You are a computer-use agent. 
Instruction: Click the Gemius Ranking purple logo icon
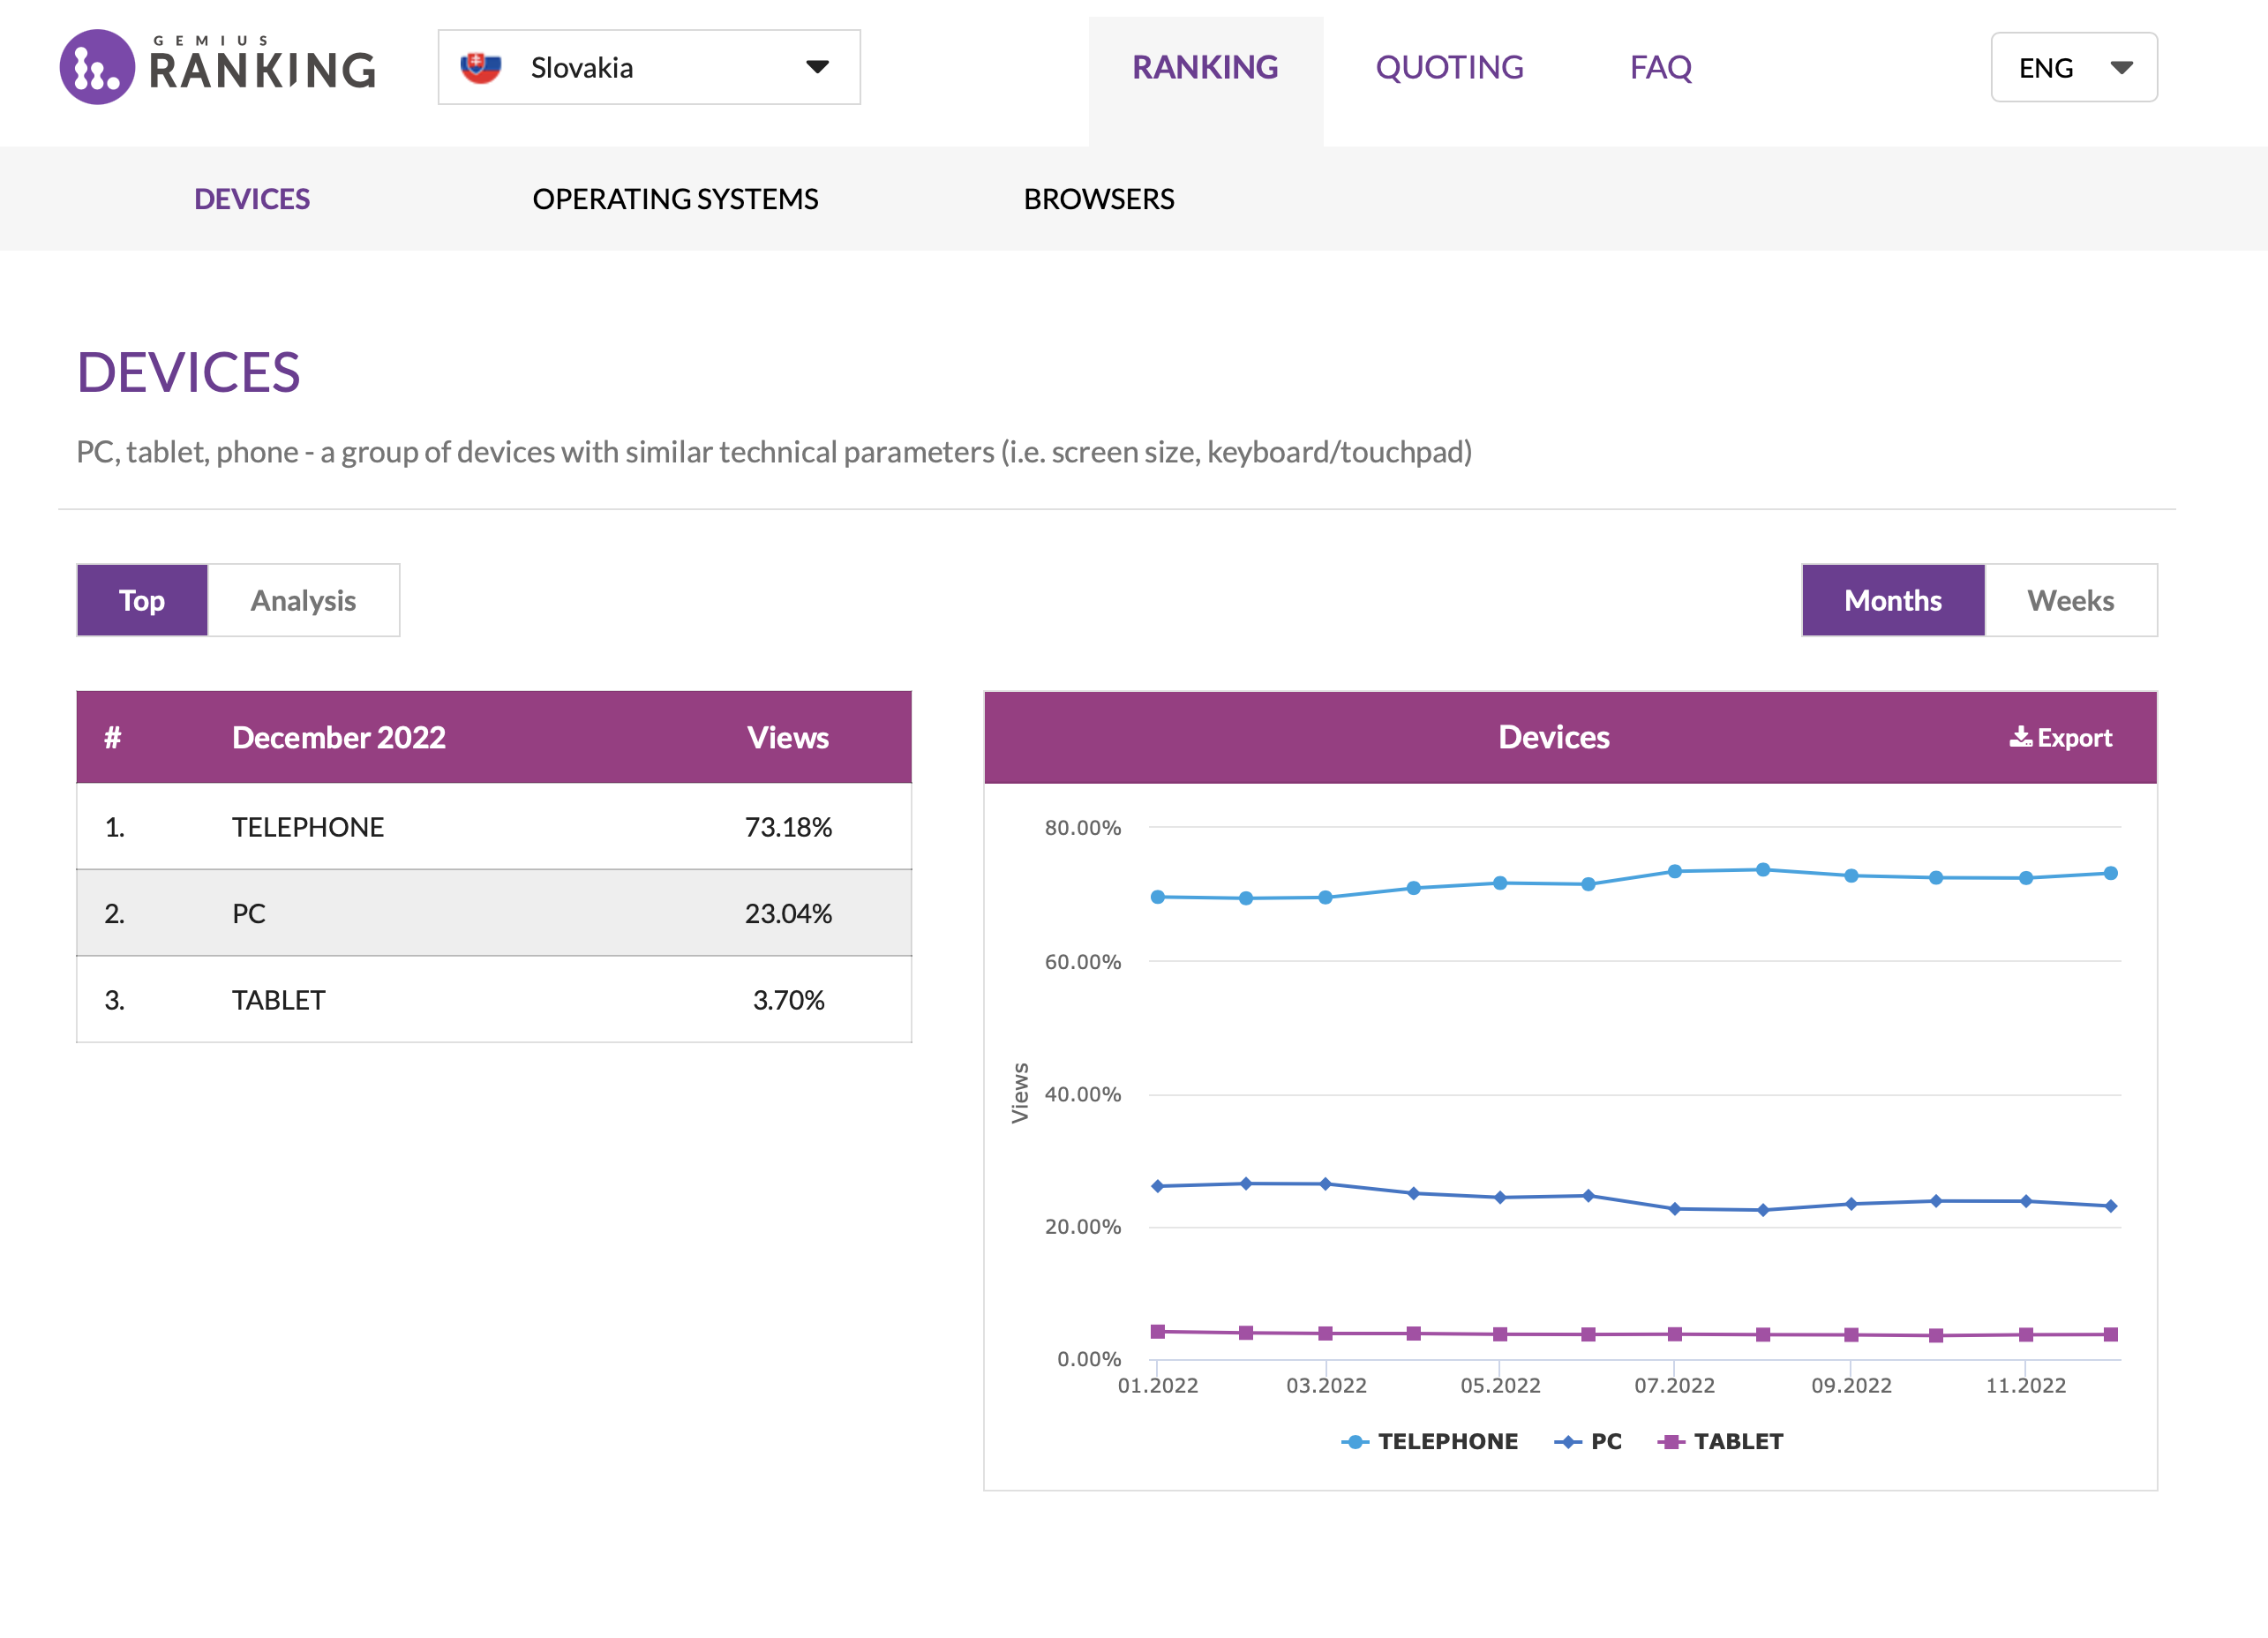coord(97,67)
